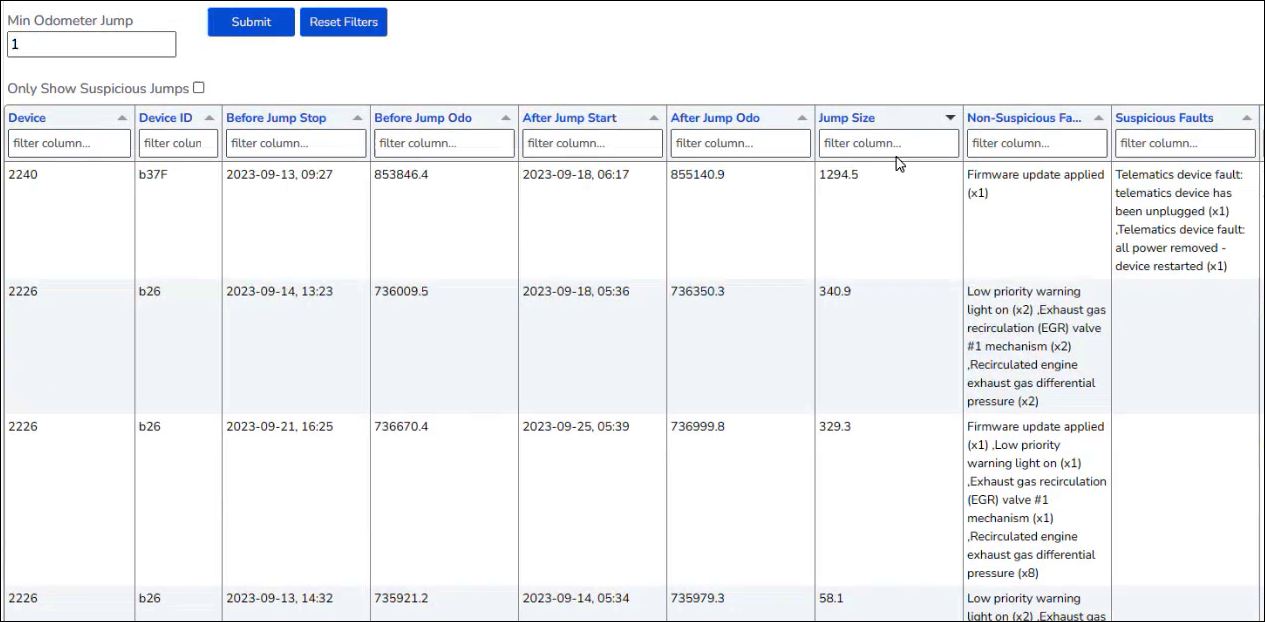Click the After Jump Odo header label
The width and height of the screenshot is (1265, 622).
pos(715,118)
